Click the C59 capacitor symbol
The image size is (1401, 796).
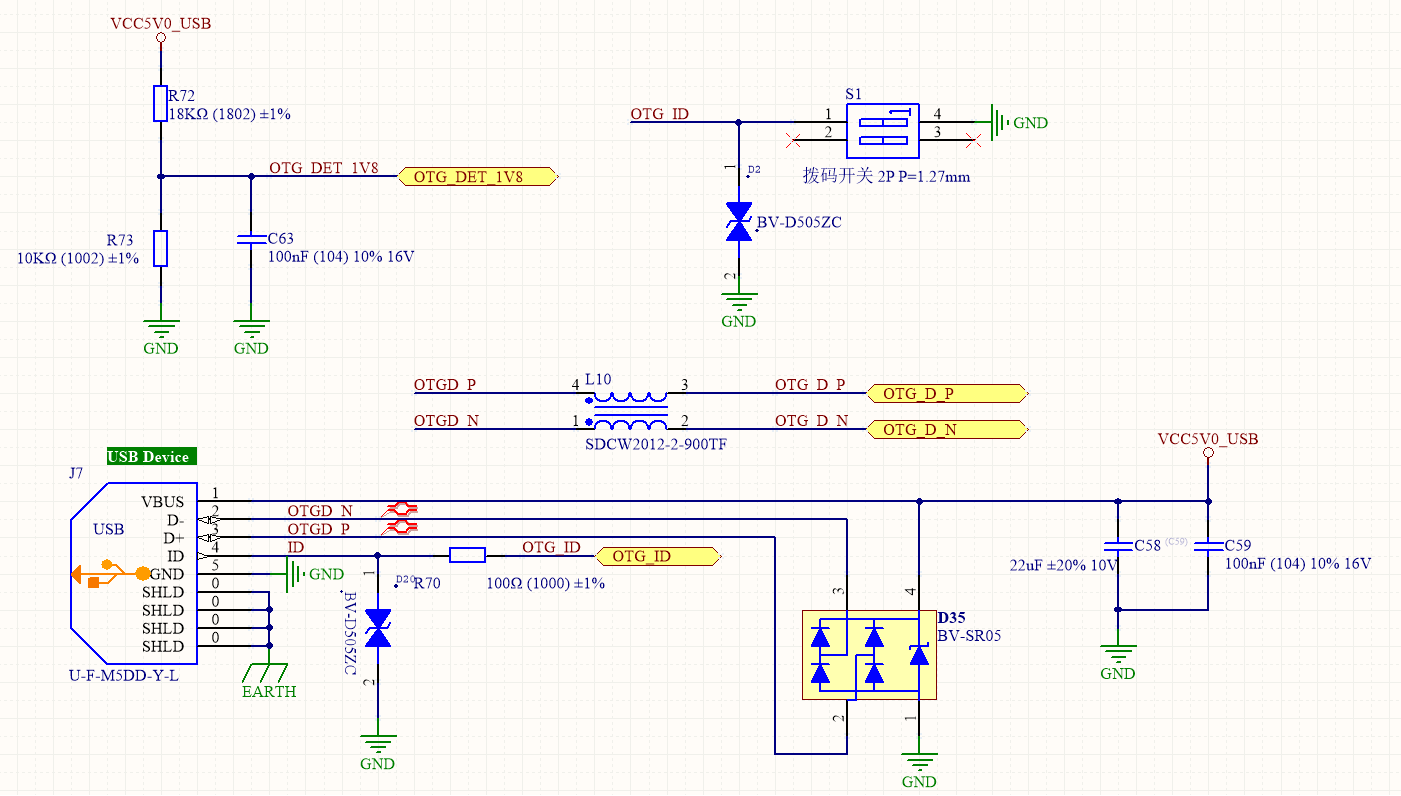[1208, 547]
